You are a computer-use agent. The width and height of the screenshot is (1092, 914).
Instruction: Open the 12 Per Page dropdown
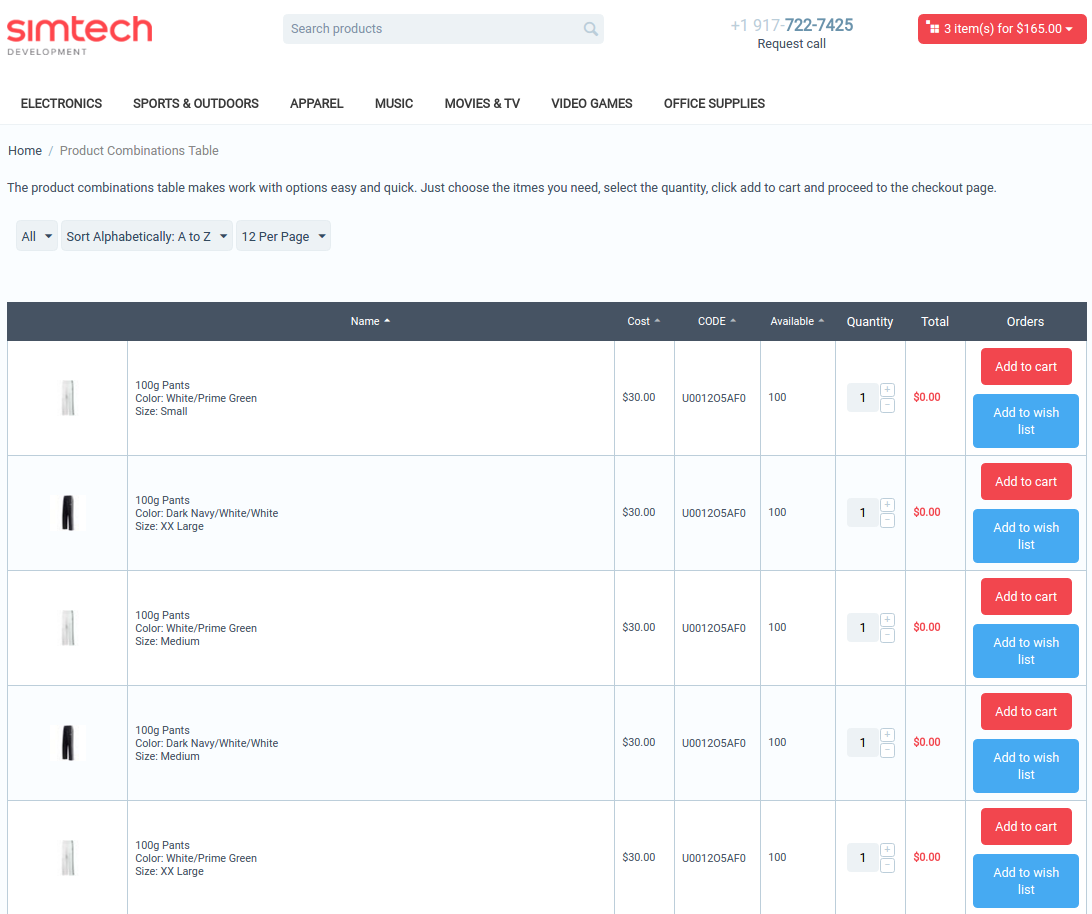point(283,236)
